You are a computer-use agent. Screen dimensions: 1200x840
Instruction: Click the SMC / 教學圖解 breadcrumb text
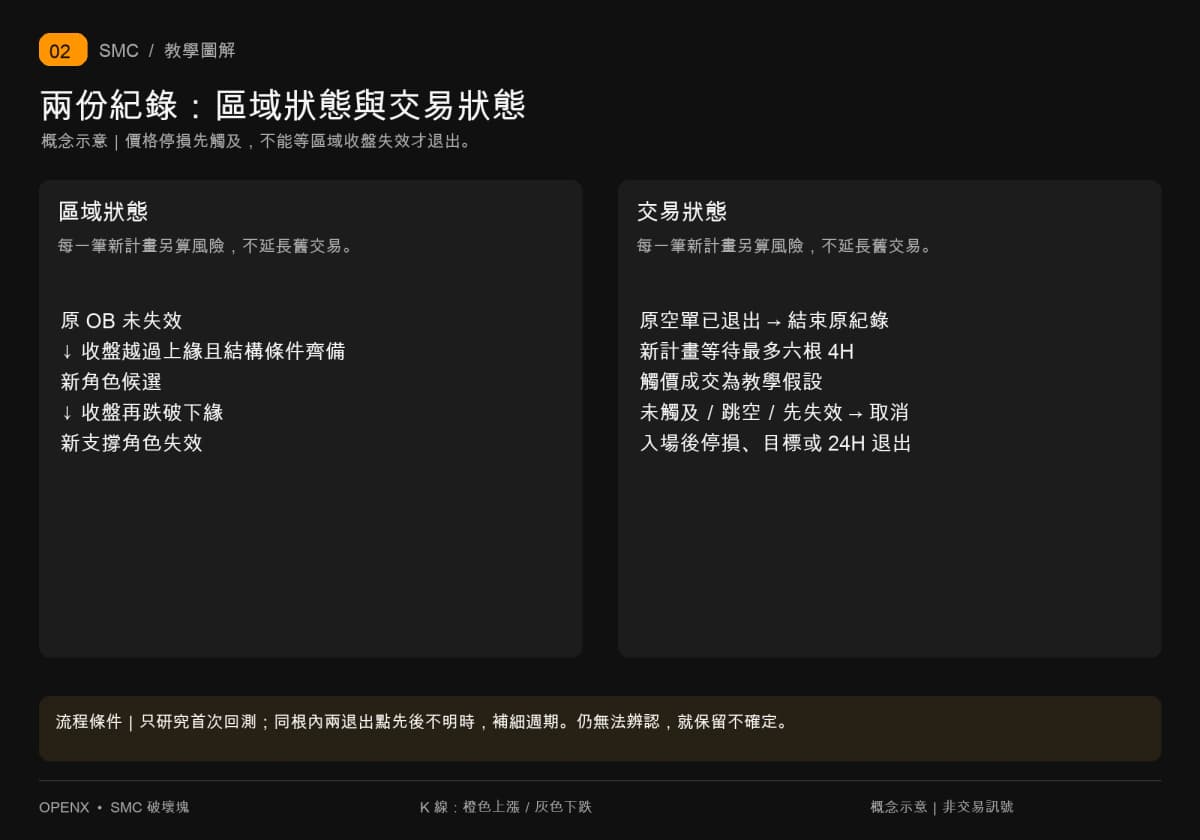[x=167, y=51]
